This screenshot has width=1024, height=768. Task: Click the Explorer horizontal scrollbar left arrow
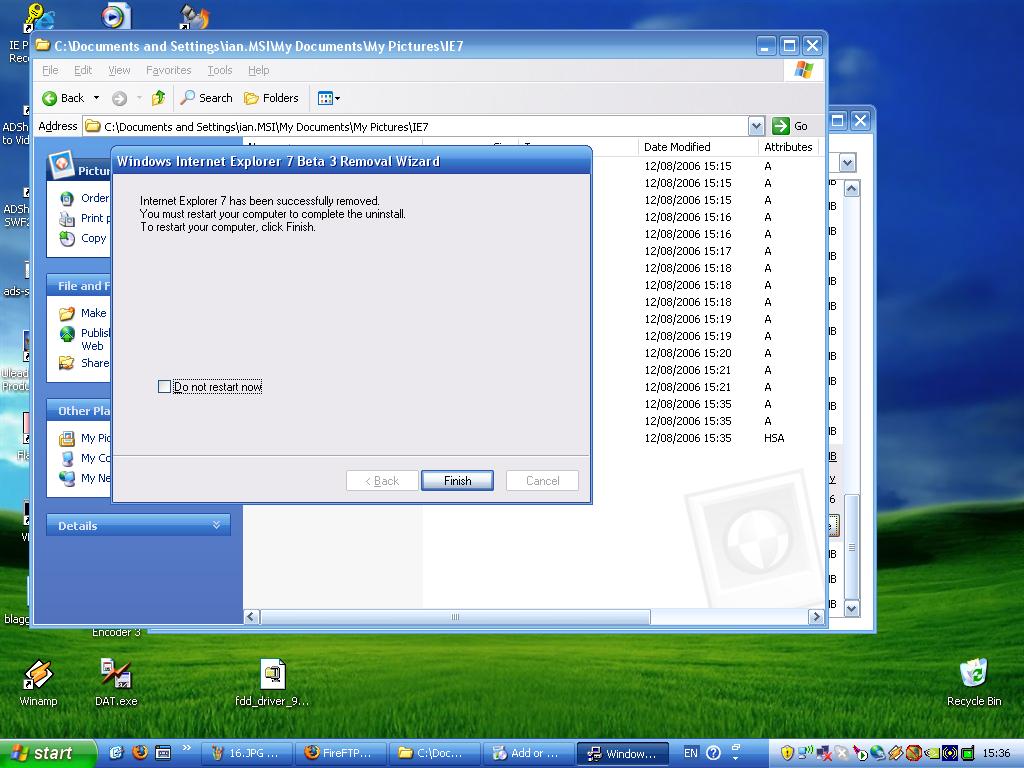tap(251, 616)
